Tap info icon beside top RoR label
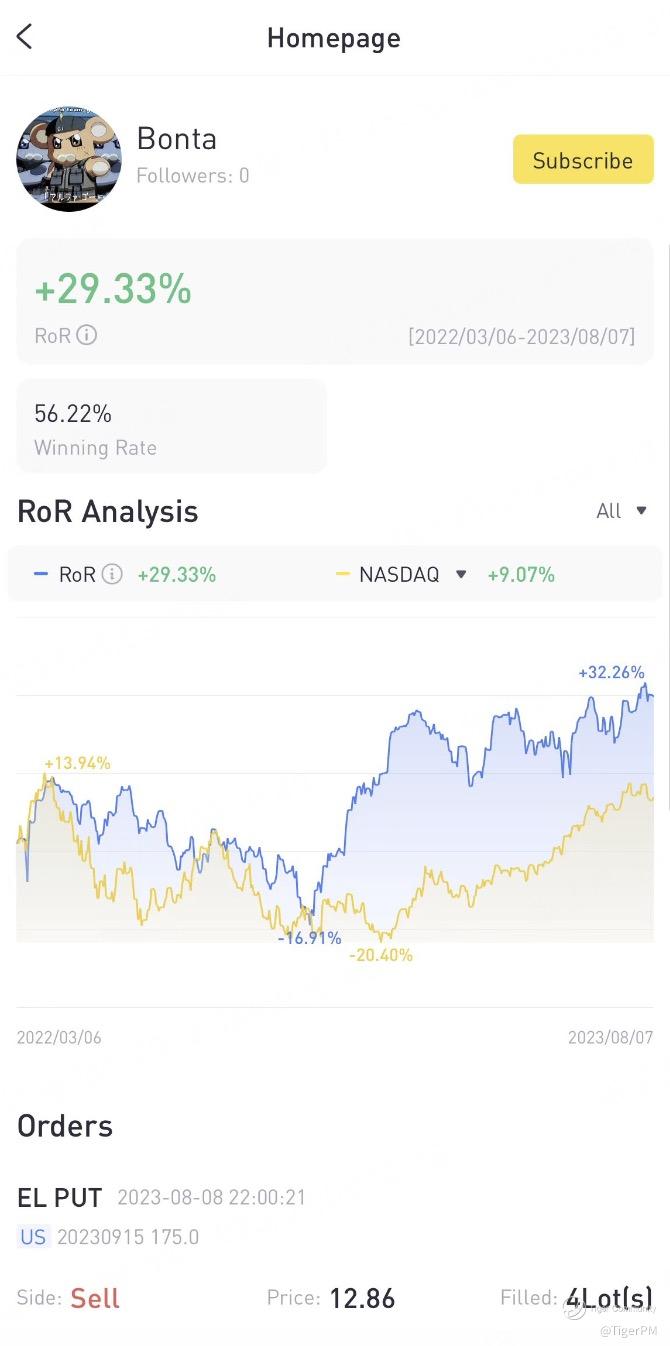 (x=87, y=335)
